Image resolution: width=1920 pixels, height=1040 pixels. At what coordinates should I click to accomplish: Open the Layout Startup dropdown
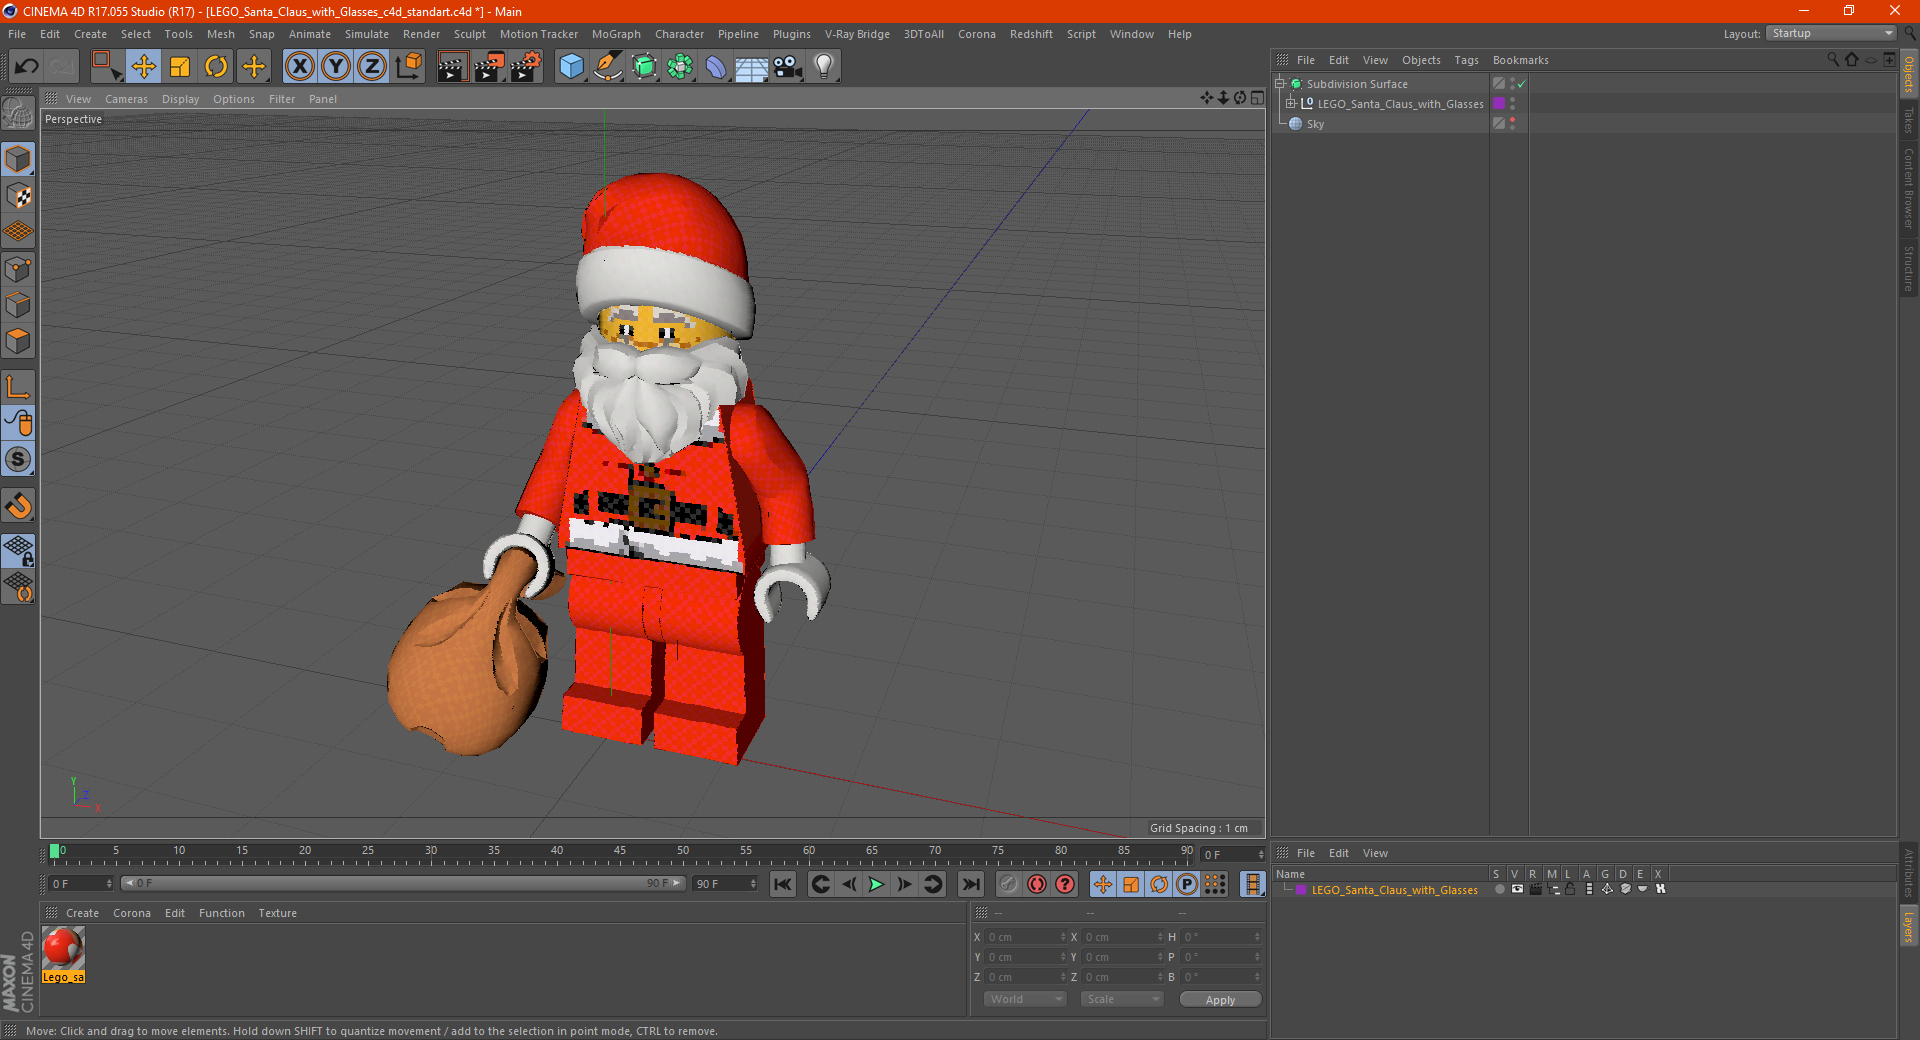pyautogui.click(x=1831, y=33)
